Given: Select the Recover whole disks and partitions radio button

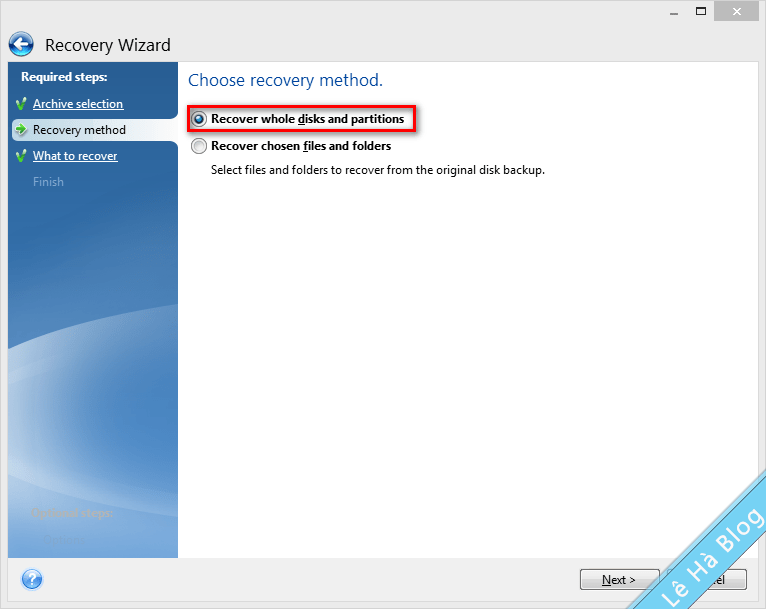Looking at the screenshot, I should [x=199, y=119].
